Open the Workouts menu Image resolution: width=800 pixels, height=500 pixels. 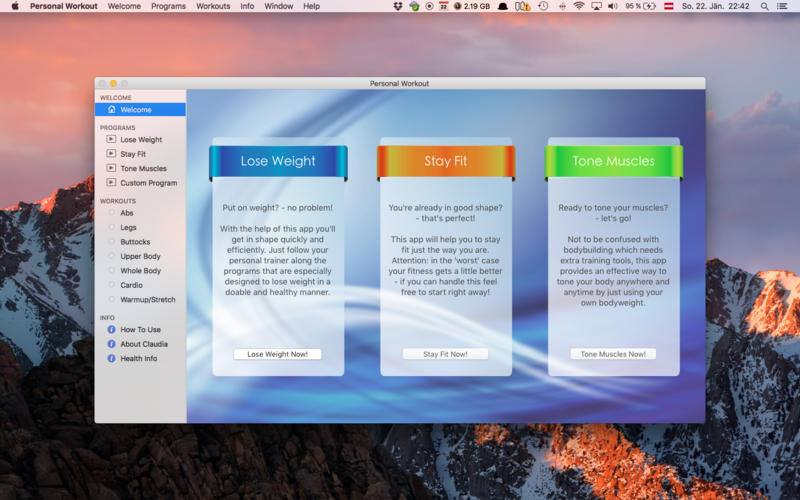(213, 6)
